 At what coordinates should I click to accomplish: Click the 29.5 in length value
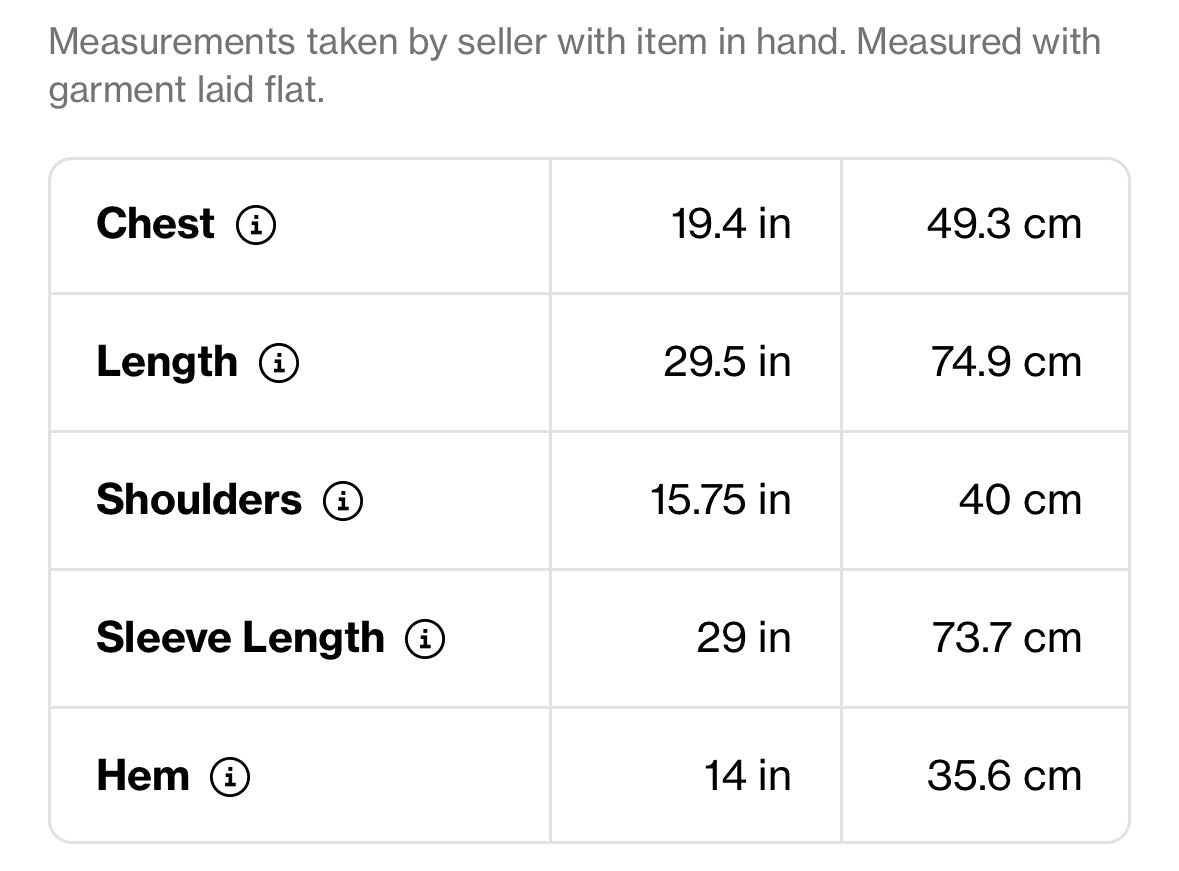[727, 363]
